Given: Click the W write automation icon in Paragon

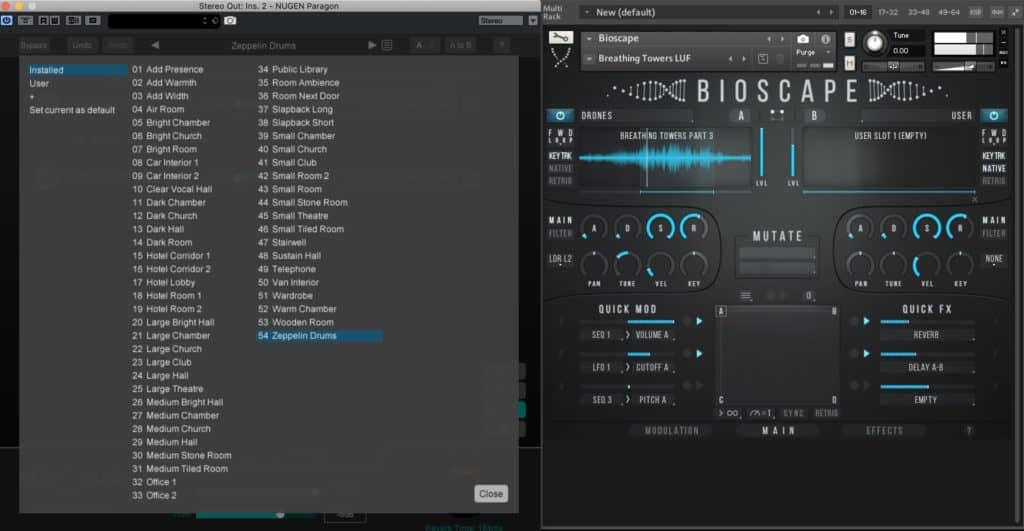Looking at the screenshot, I should click(54, 20).
